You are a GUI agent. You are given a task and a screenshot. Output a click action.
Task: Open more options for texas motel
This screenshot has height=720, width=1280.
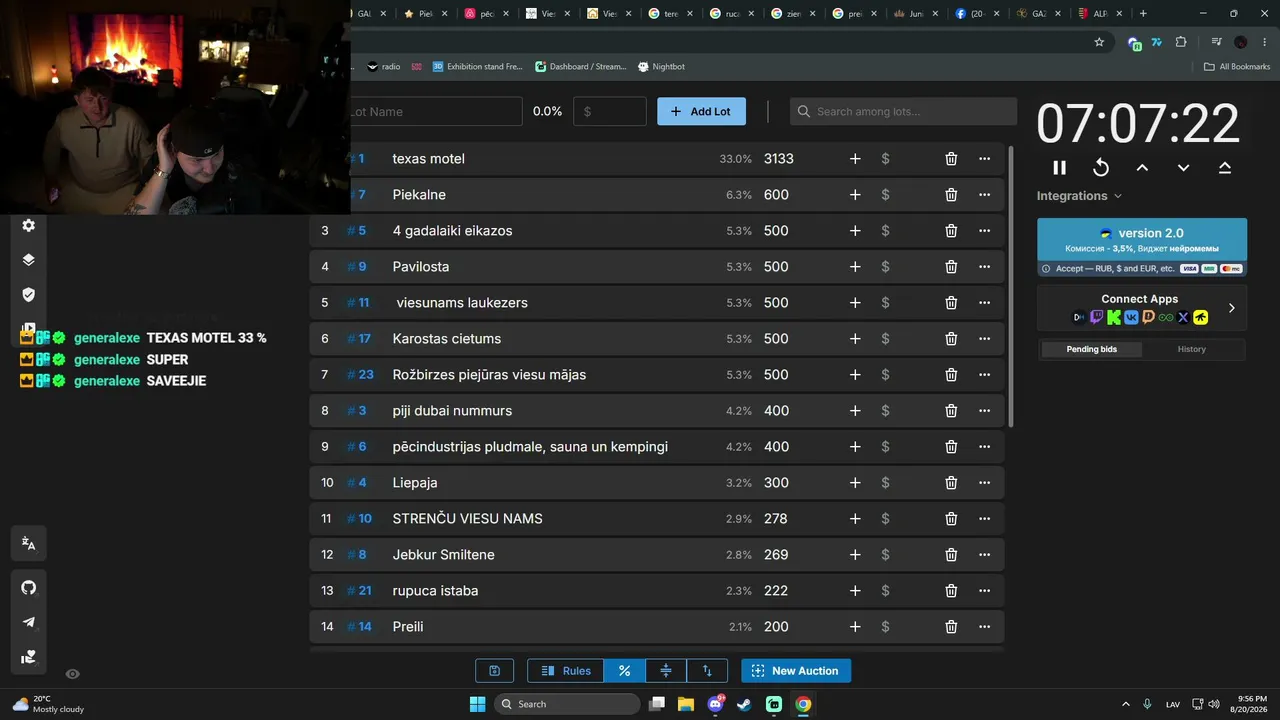984,159
